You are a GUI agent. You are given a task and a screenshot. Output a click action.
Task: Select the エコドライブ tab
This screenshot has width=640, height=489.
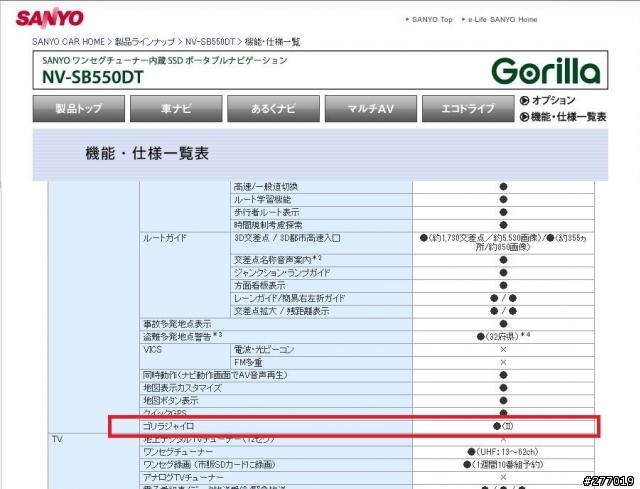click(468, 109)
